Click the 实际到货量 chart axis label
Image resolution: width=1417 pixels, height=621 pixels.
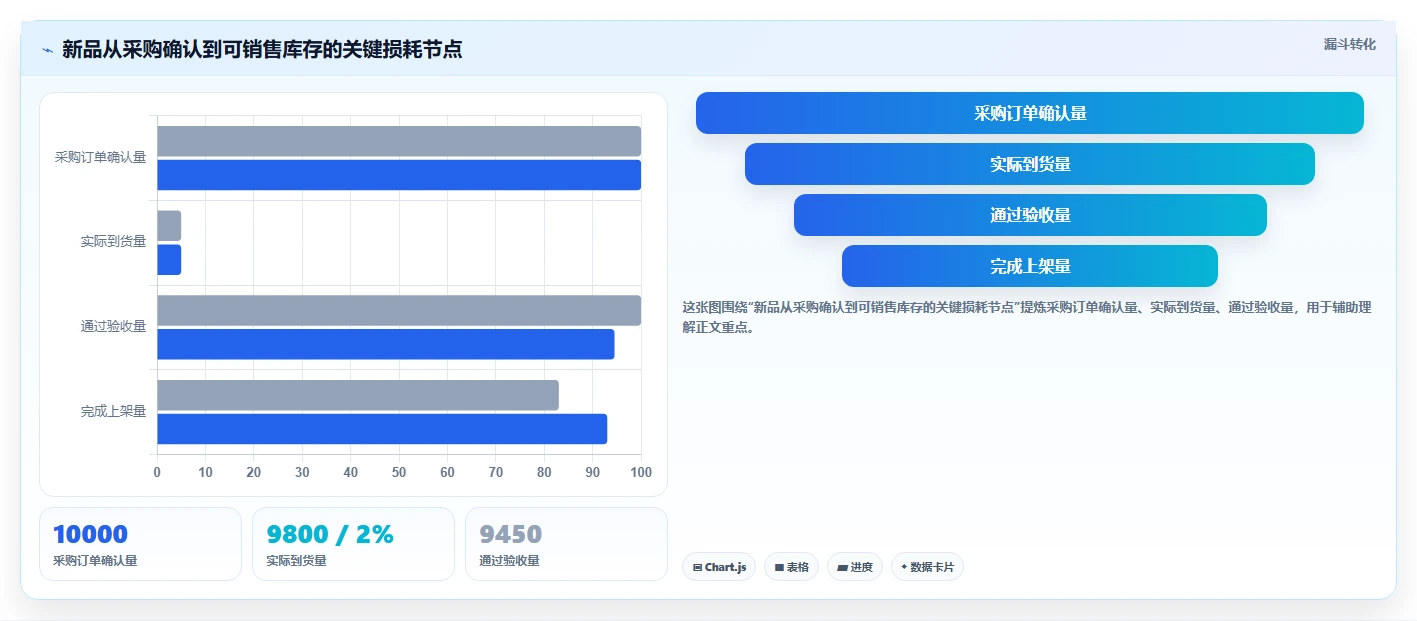pos(114,241)
